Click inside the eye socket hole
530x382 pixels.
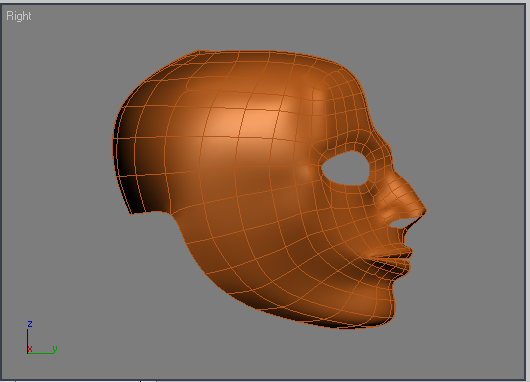click(346, 168)
